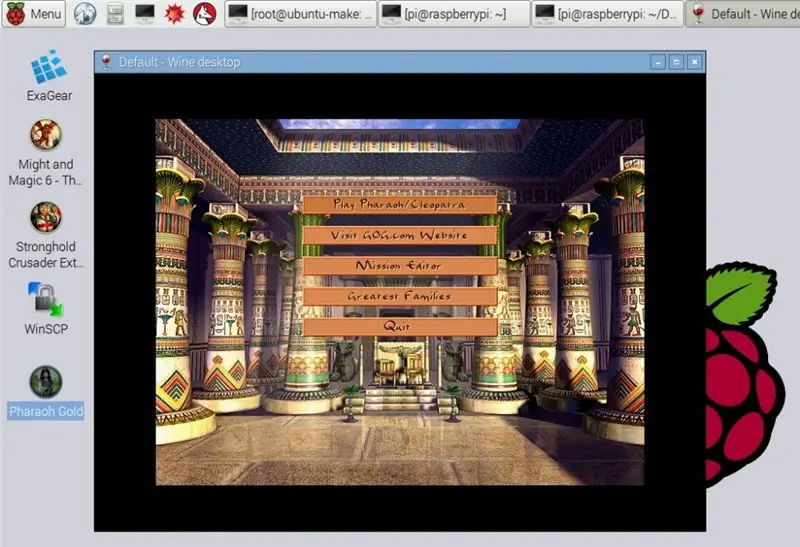Launch the Mathematica red spiky icon

[x=174, y=14]
